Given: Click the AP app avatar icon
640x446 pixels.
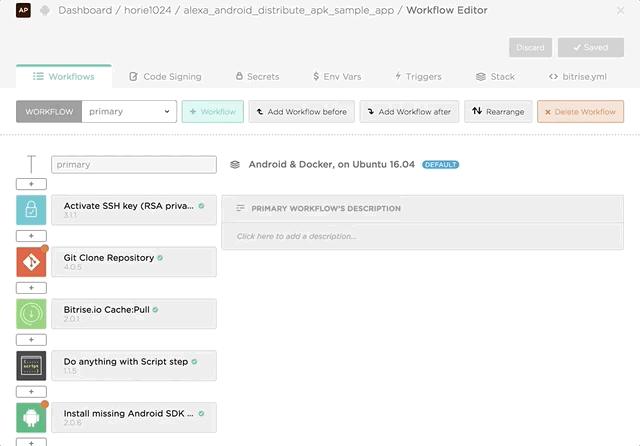Looking at the screenshot, I should point(23,10).
